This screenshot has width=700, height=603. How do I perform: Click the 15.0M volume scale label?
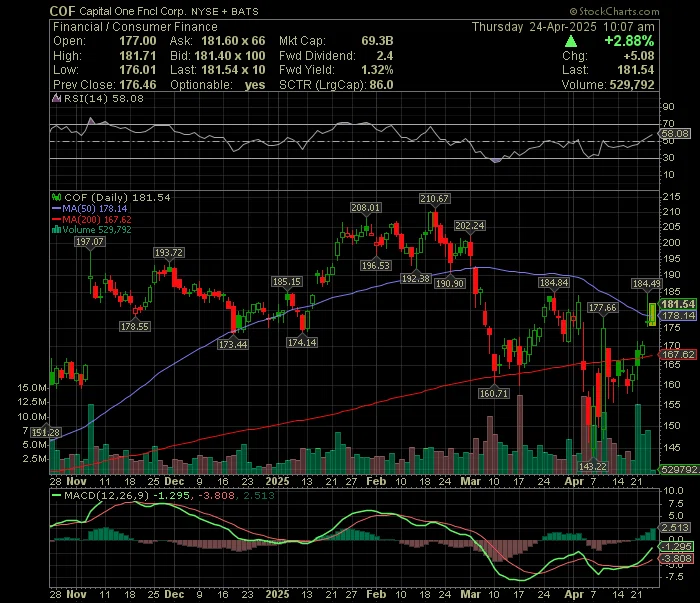tap(32, 387)
